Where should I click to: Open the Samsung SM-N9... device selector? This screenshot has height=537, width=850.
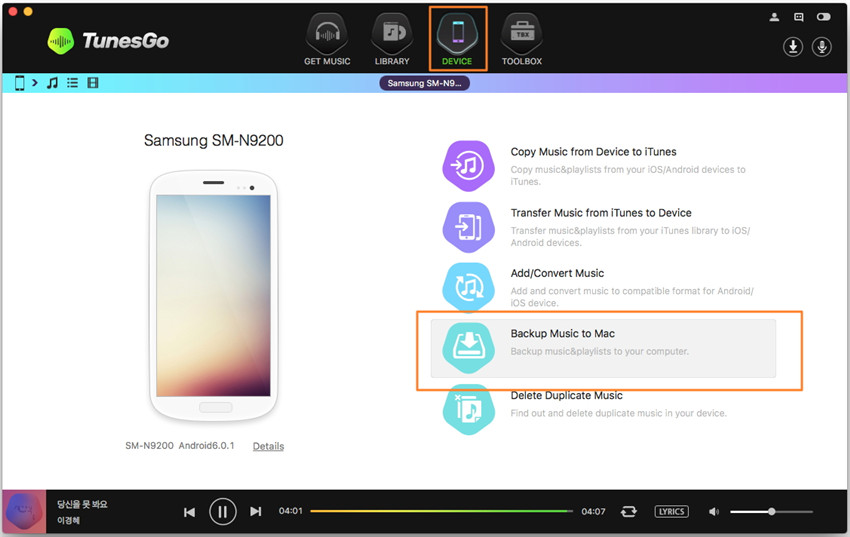coord(424,83)
